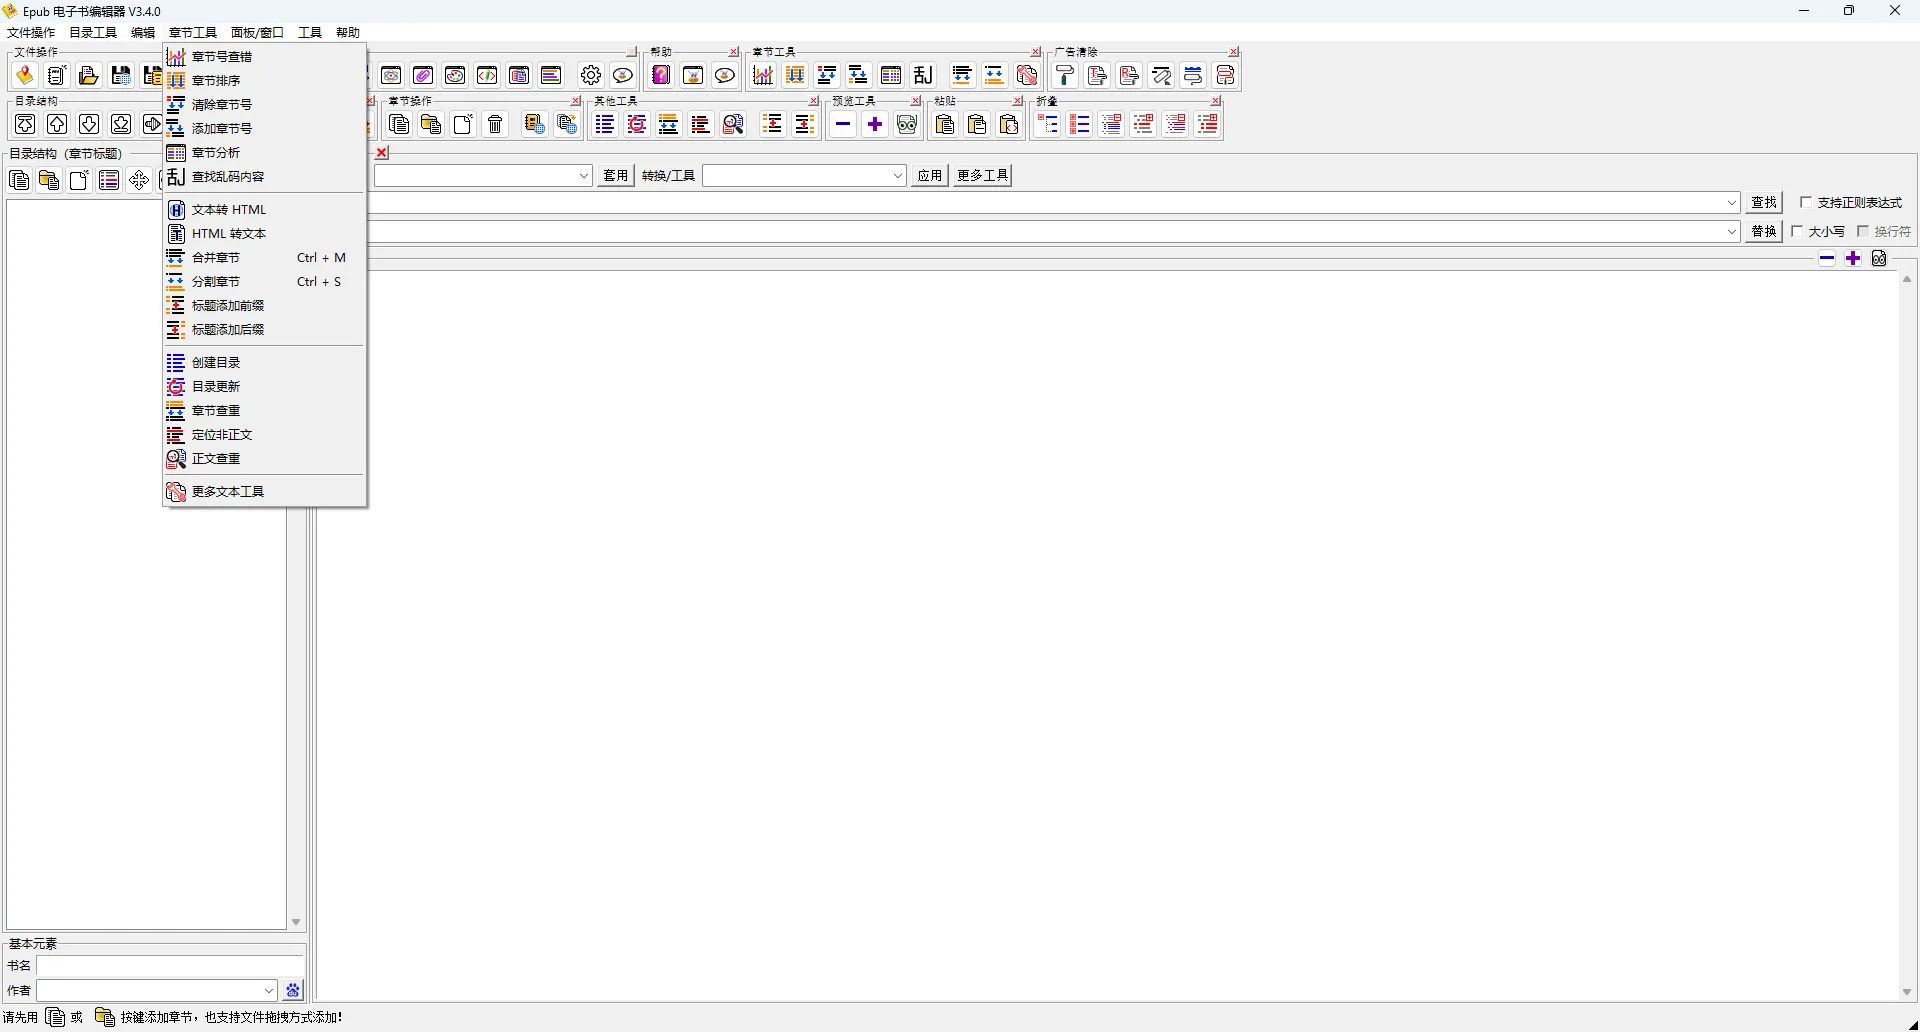Screen dimensions: 1920x1032
Task: Click the trash delete chapter icon
Action: (x=495, y=124)
